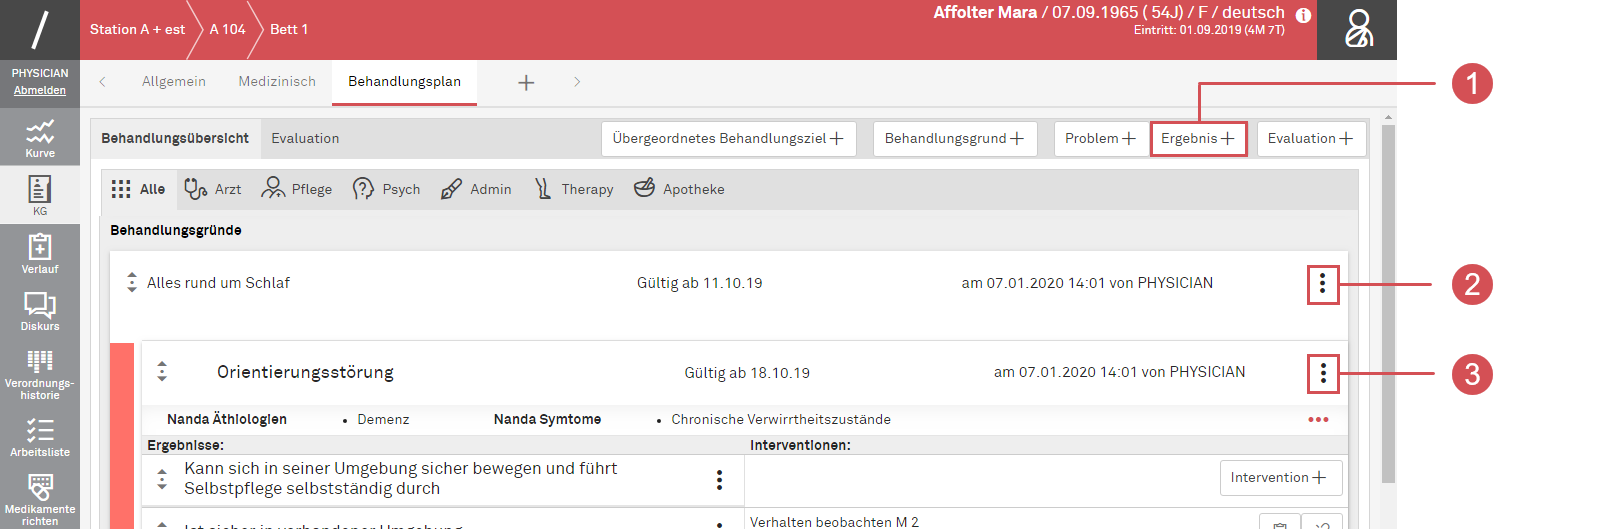Go to previous tabs with left chevron
1600x529 pixels.
point(102,82)
